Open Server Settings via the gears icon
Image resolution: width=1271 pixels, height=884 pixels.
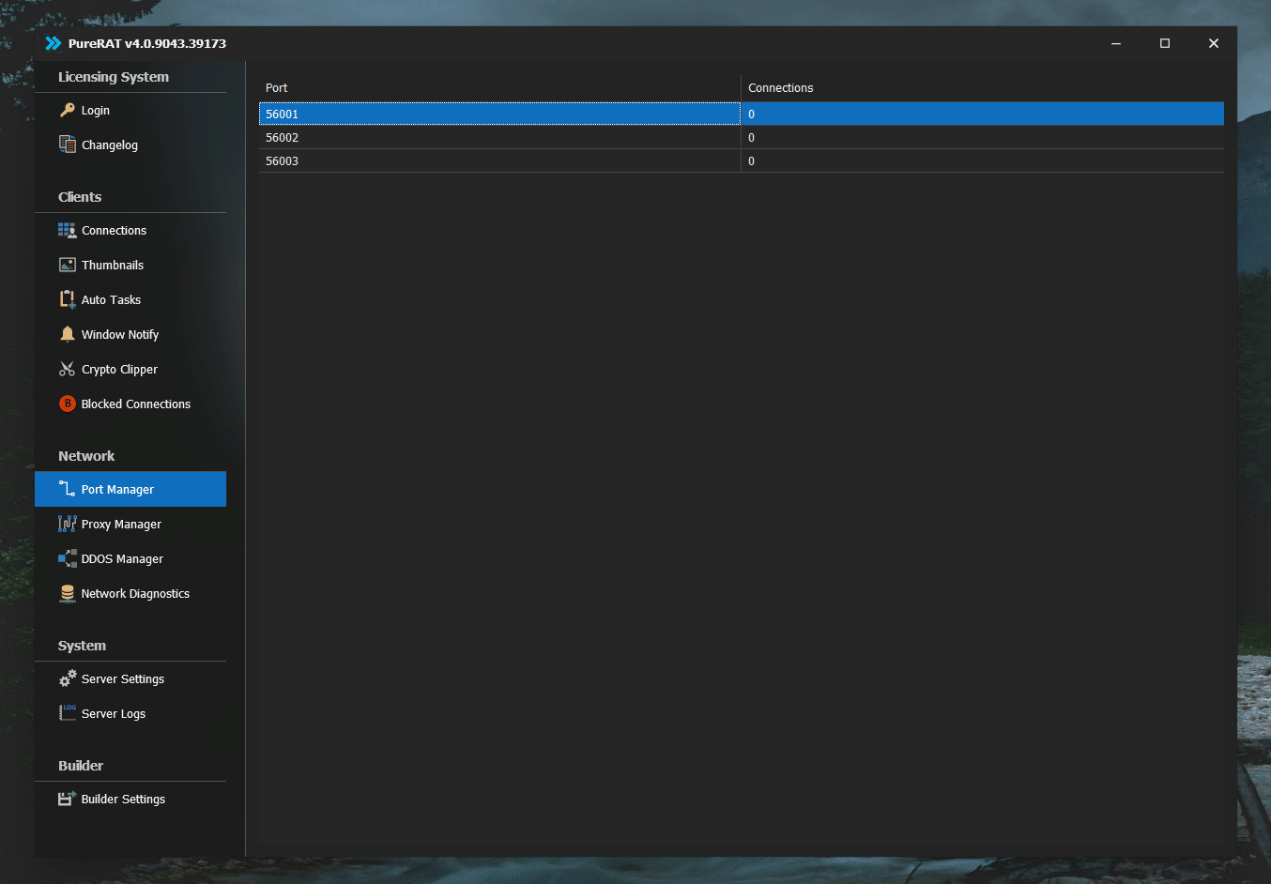coord(67,678)
